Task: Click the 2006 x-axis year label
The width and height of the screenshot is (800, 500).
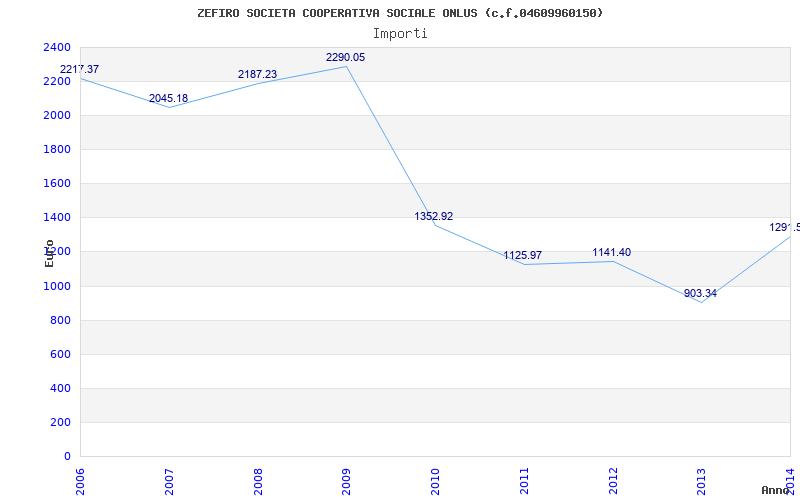Action: pyautogui.click(x=80, y=482)
